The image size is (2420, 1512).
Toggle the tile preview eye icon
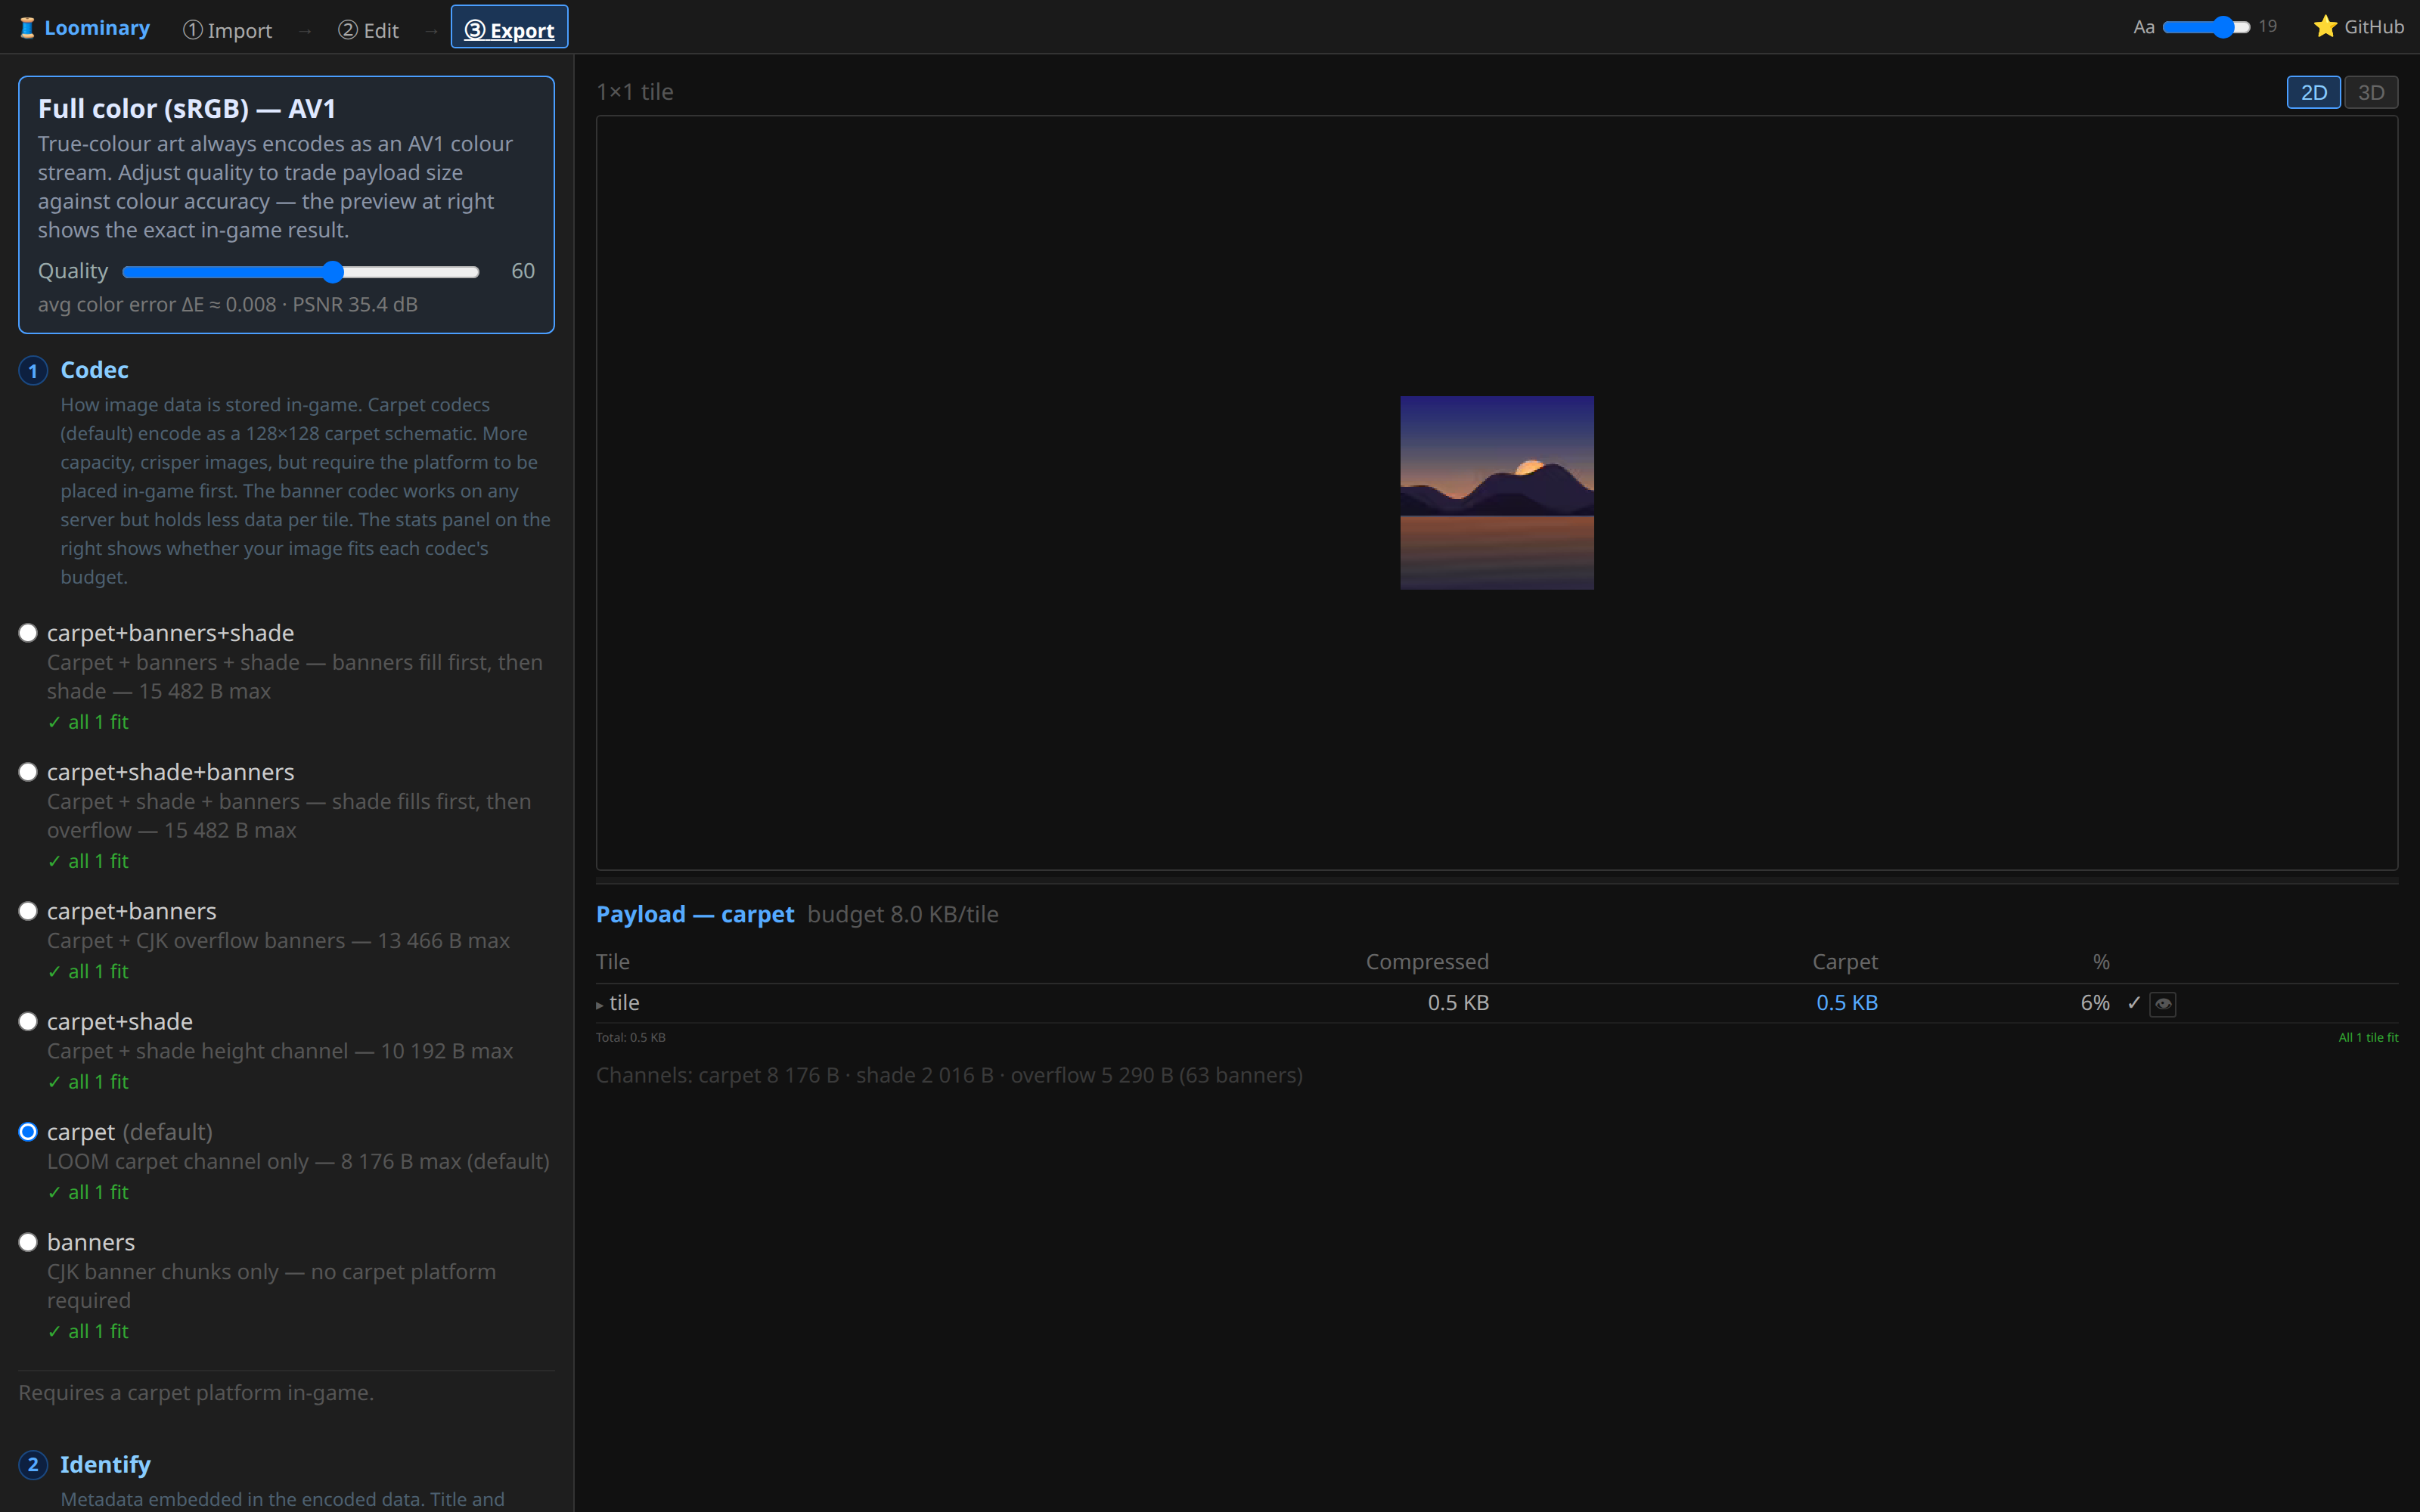2162,1004
